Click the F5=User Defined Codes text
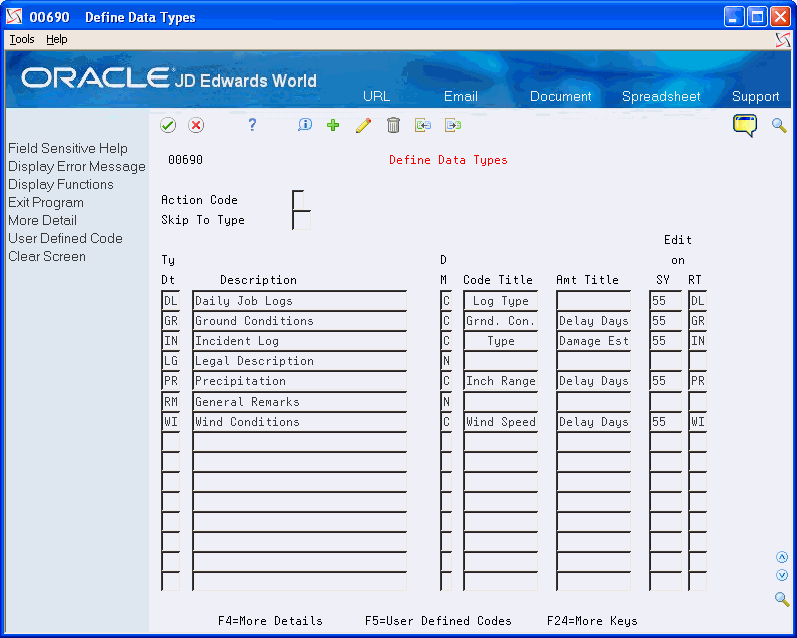The height and width of the screenshot is (638, 797). click(x=438, y=621)
